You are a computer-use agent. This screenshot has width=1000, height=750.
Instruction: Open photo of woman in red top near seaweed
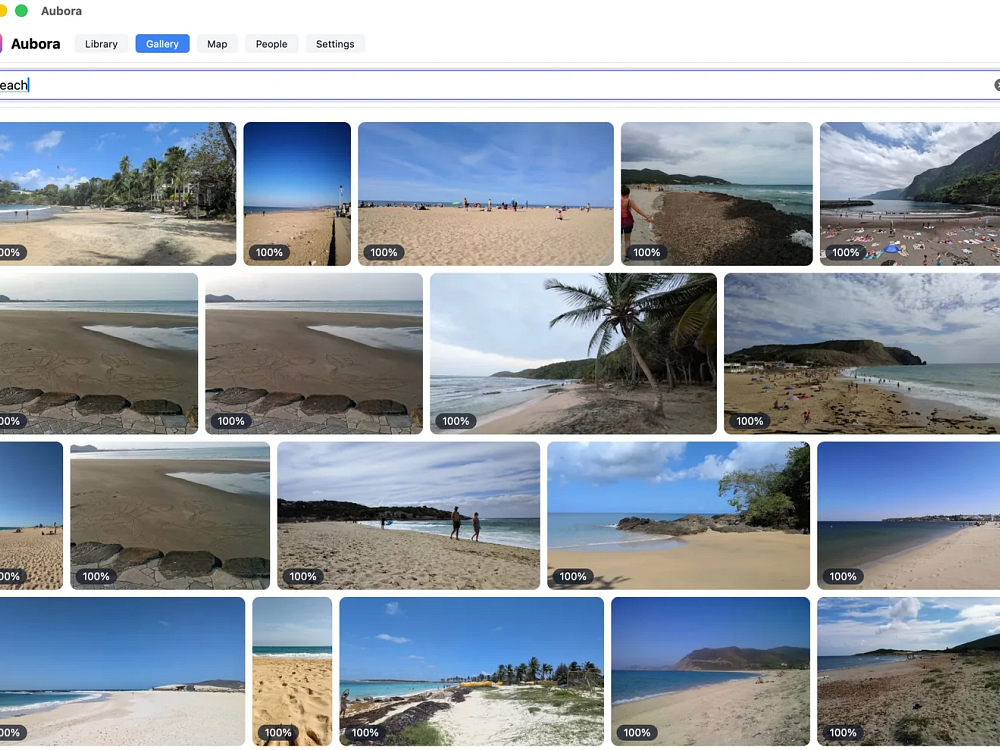click(x=717, y=194)
